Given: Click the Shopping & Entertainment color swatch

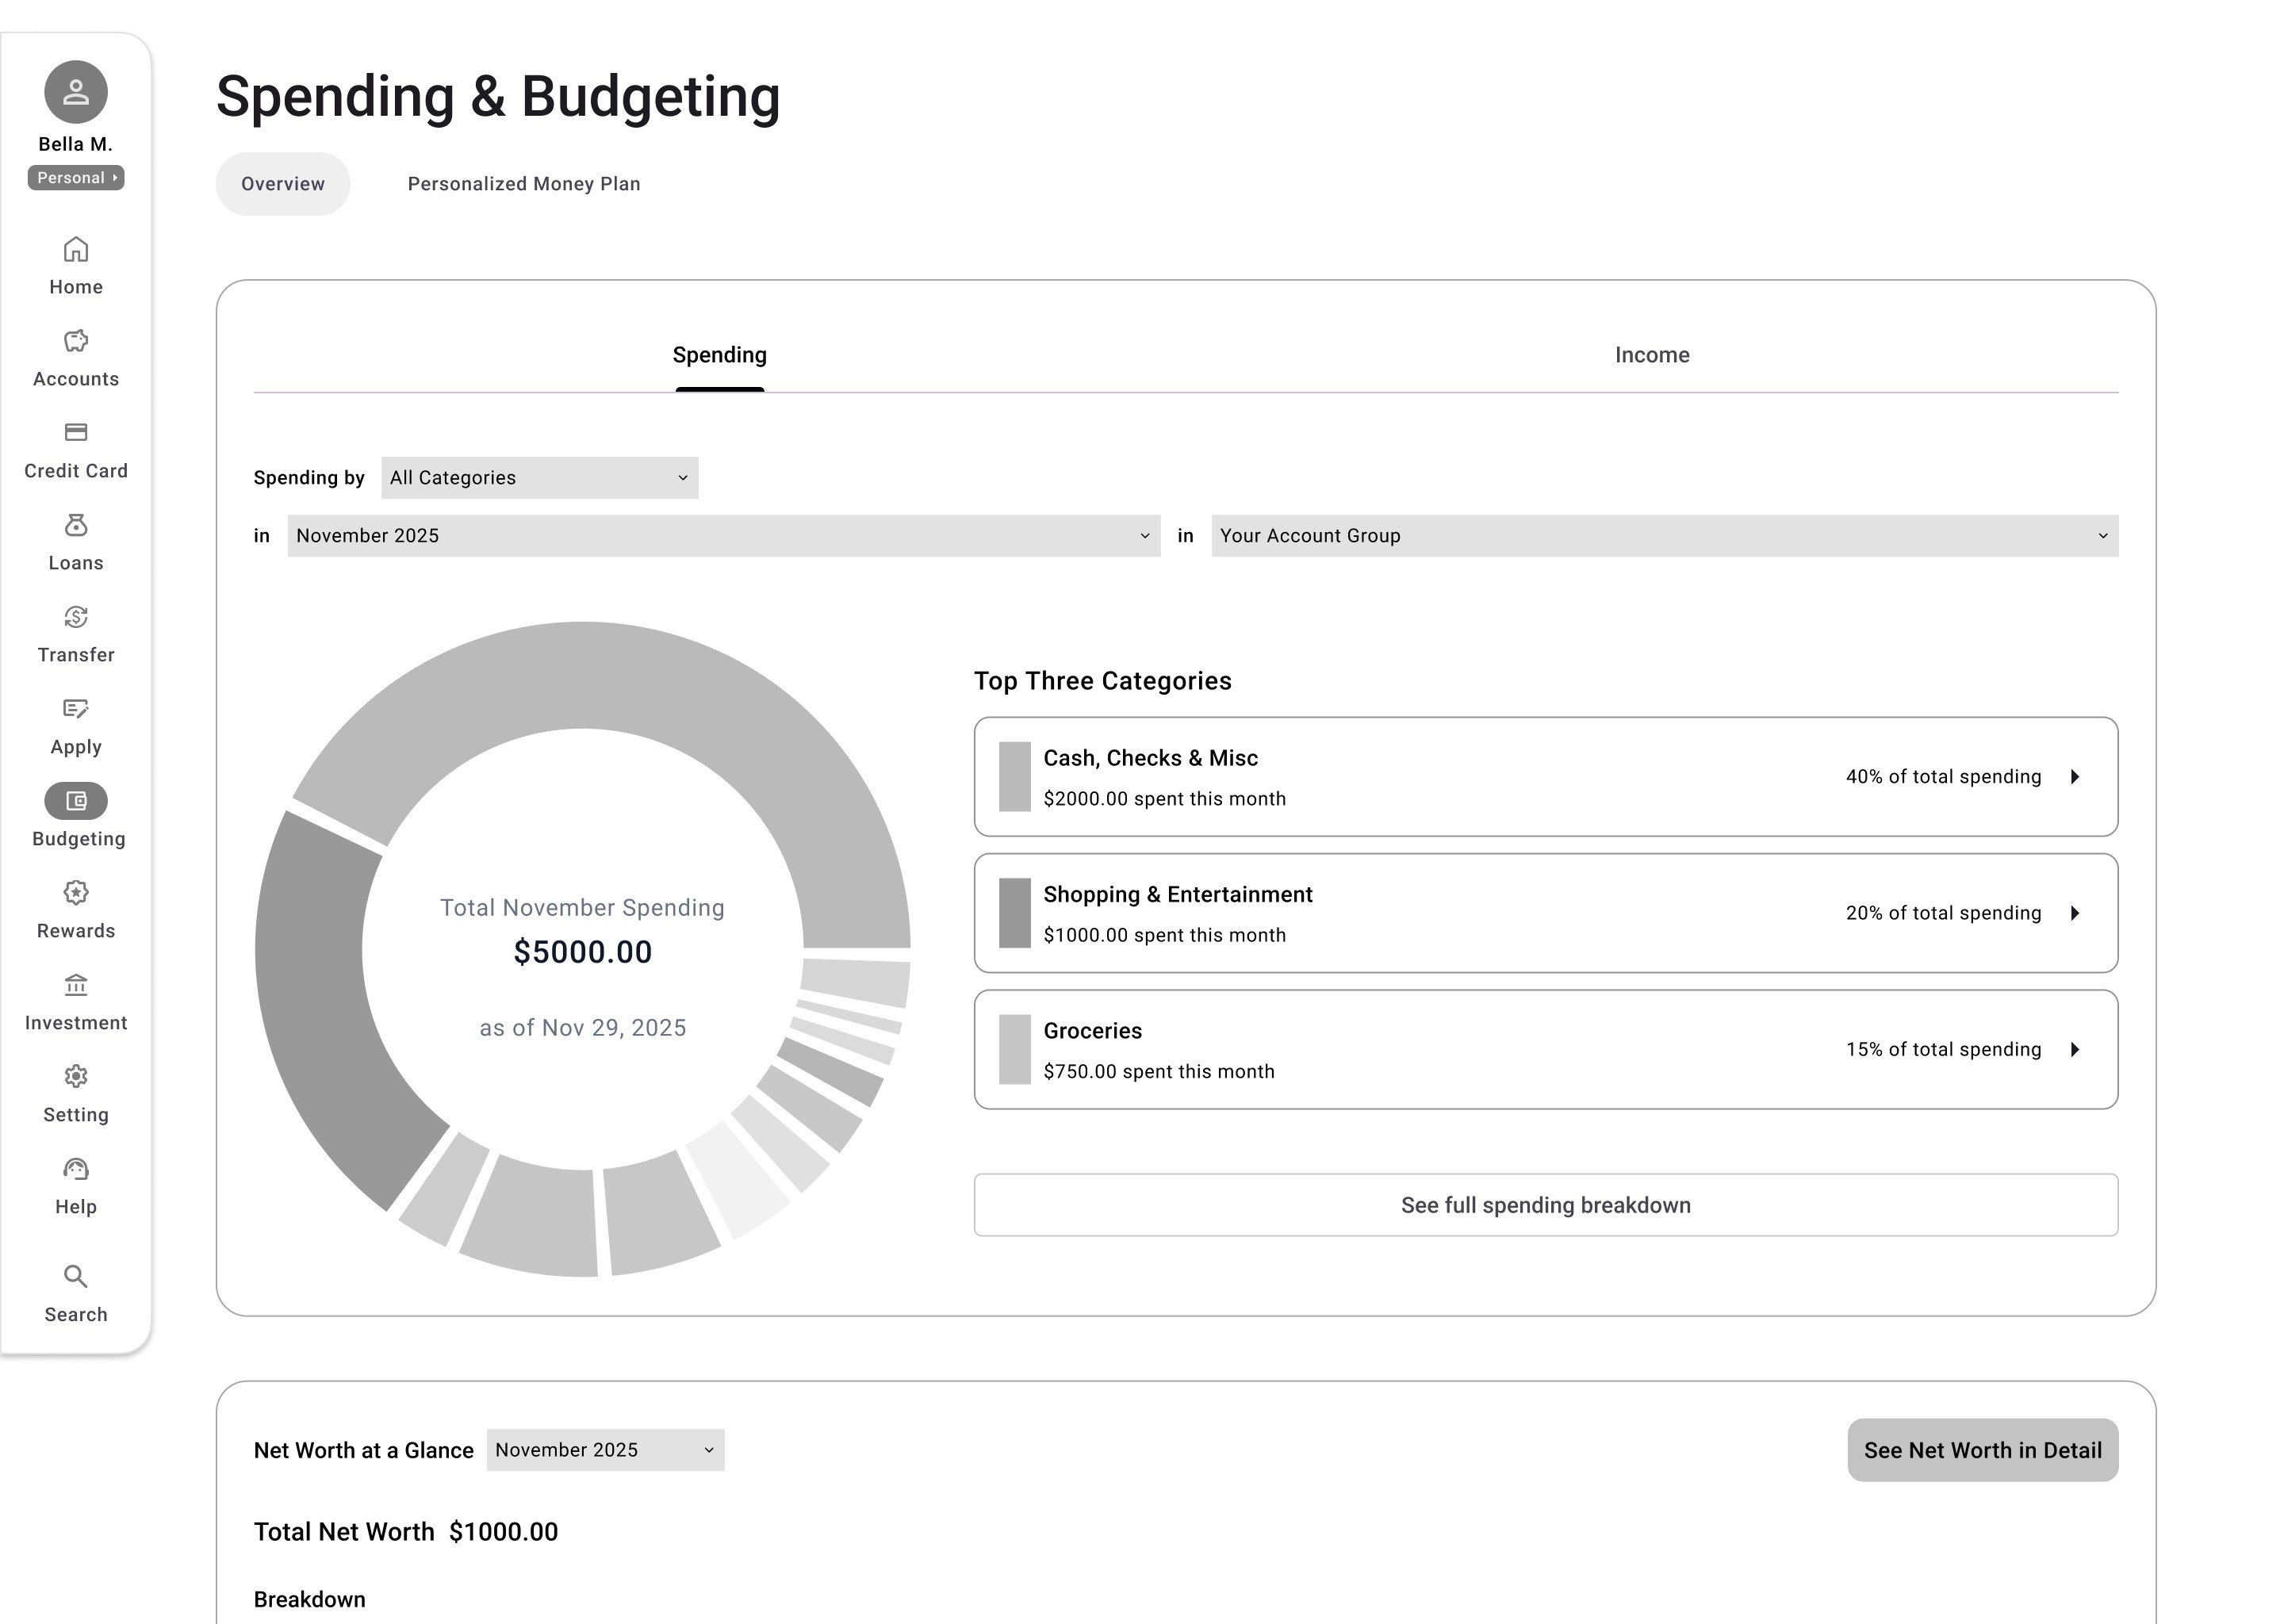Looking at the screenshot, I should [1014, 913].
